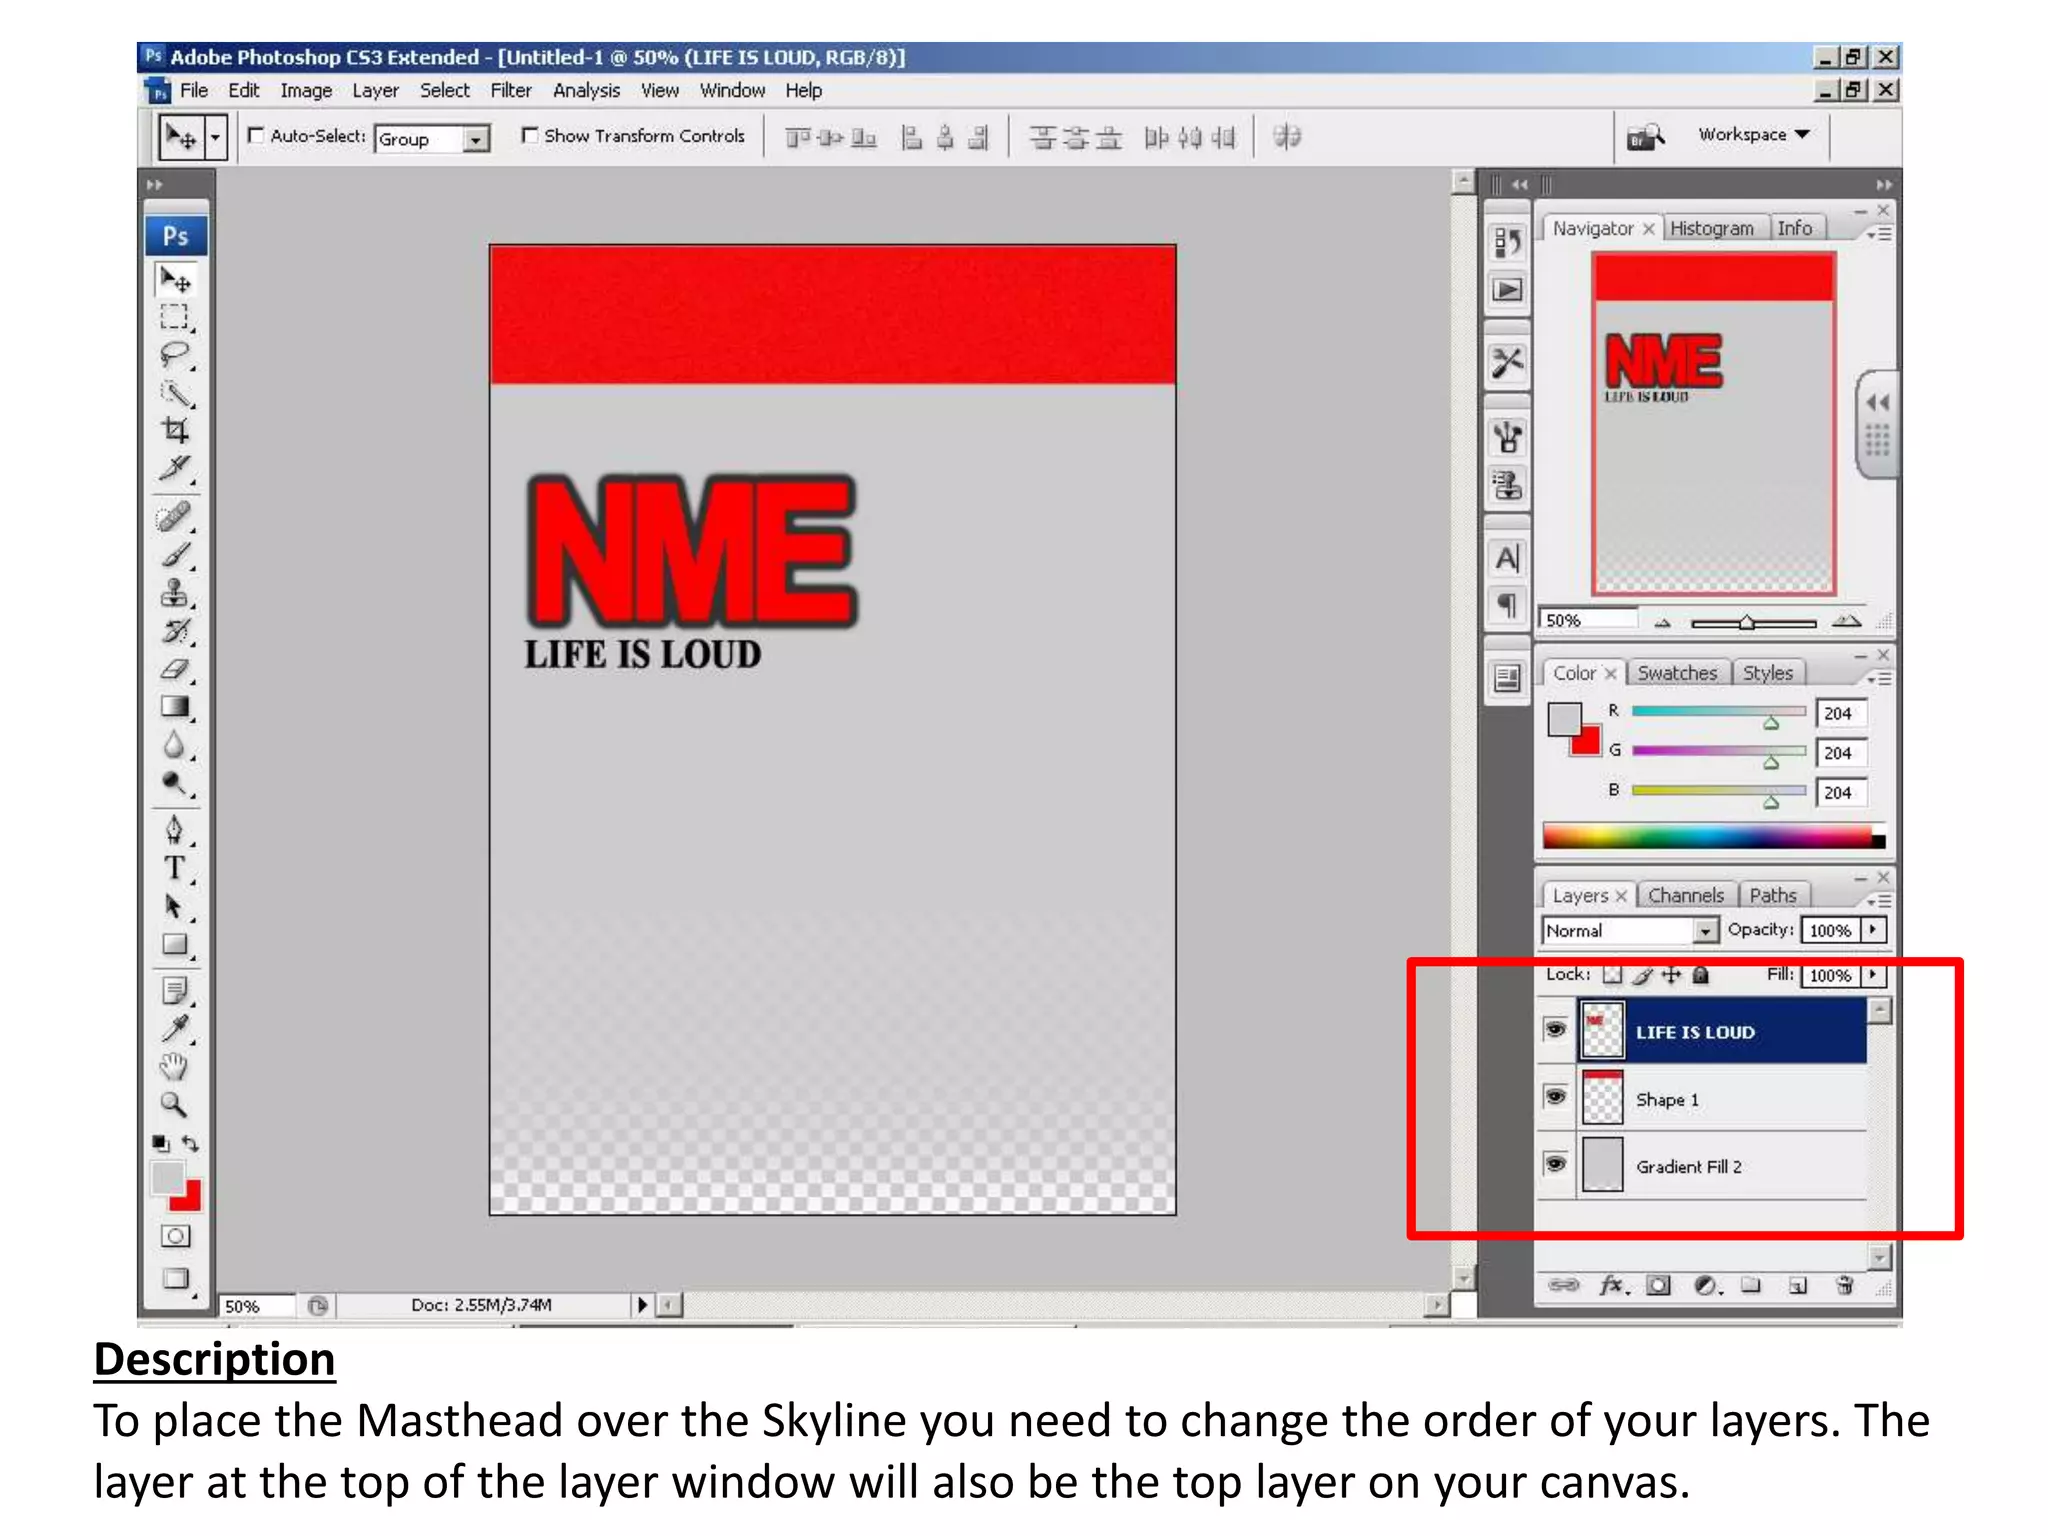
Task: Select the History Brush tool
Action: [175, 630]
